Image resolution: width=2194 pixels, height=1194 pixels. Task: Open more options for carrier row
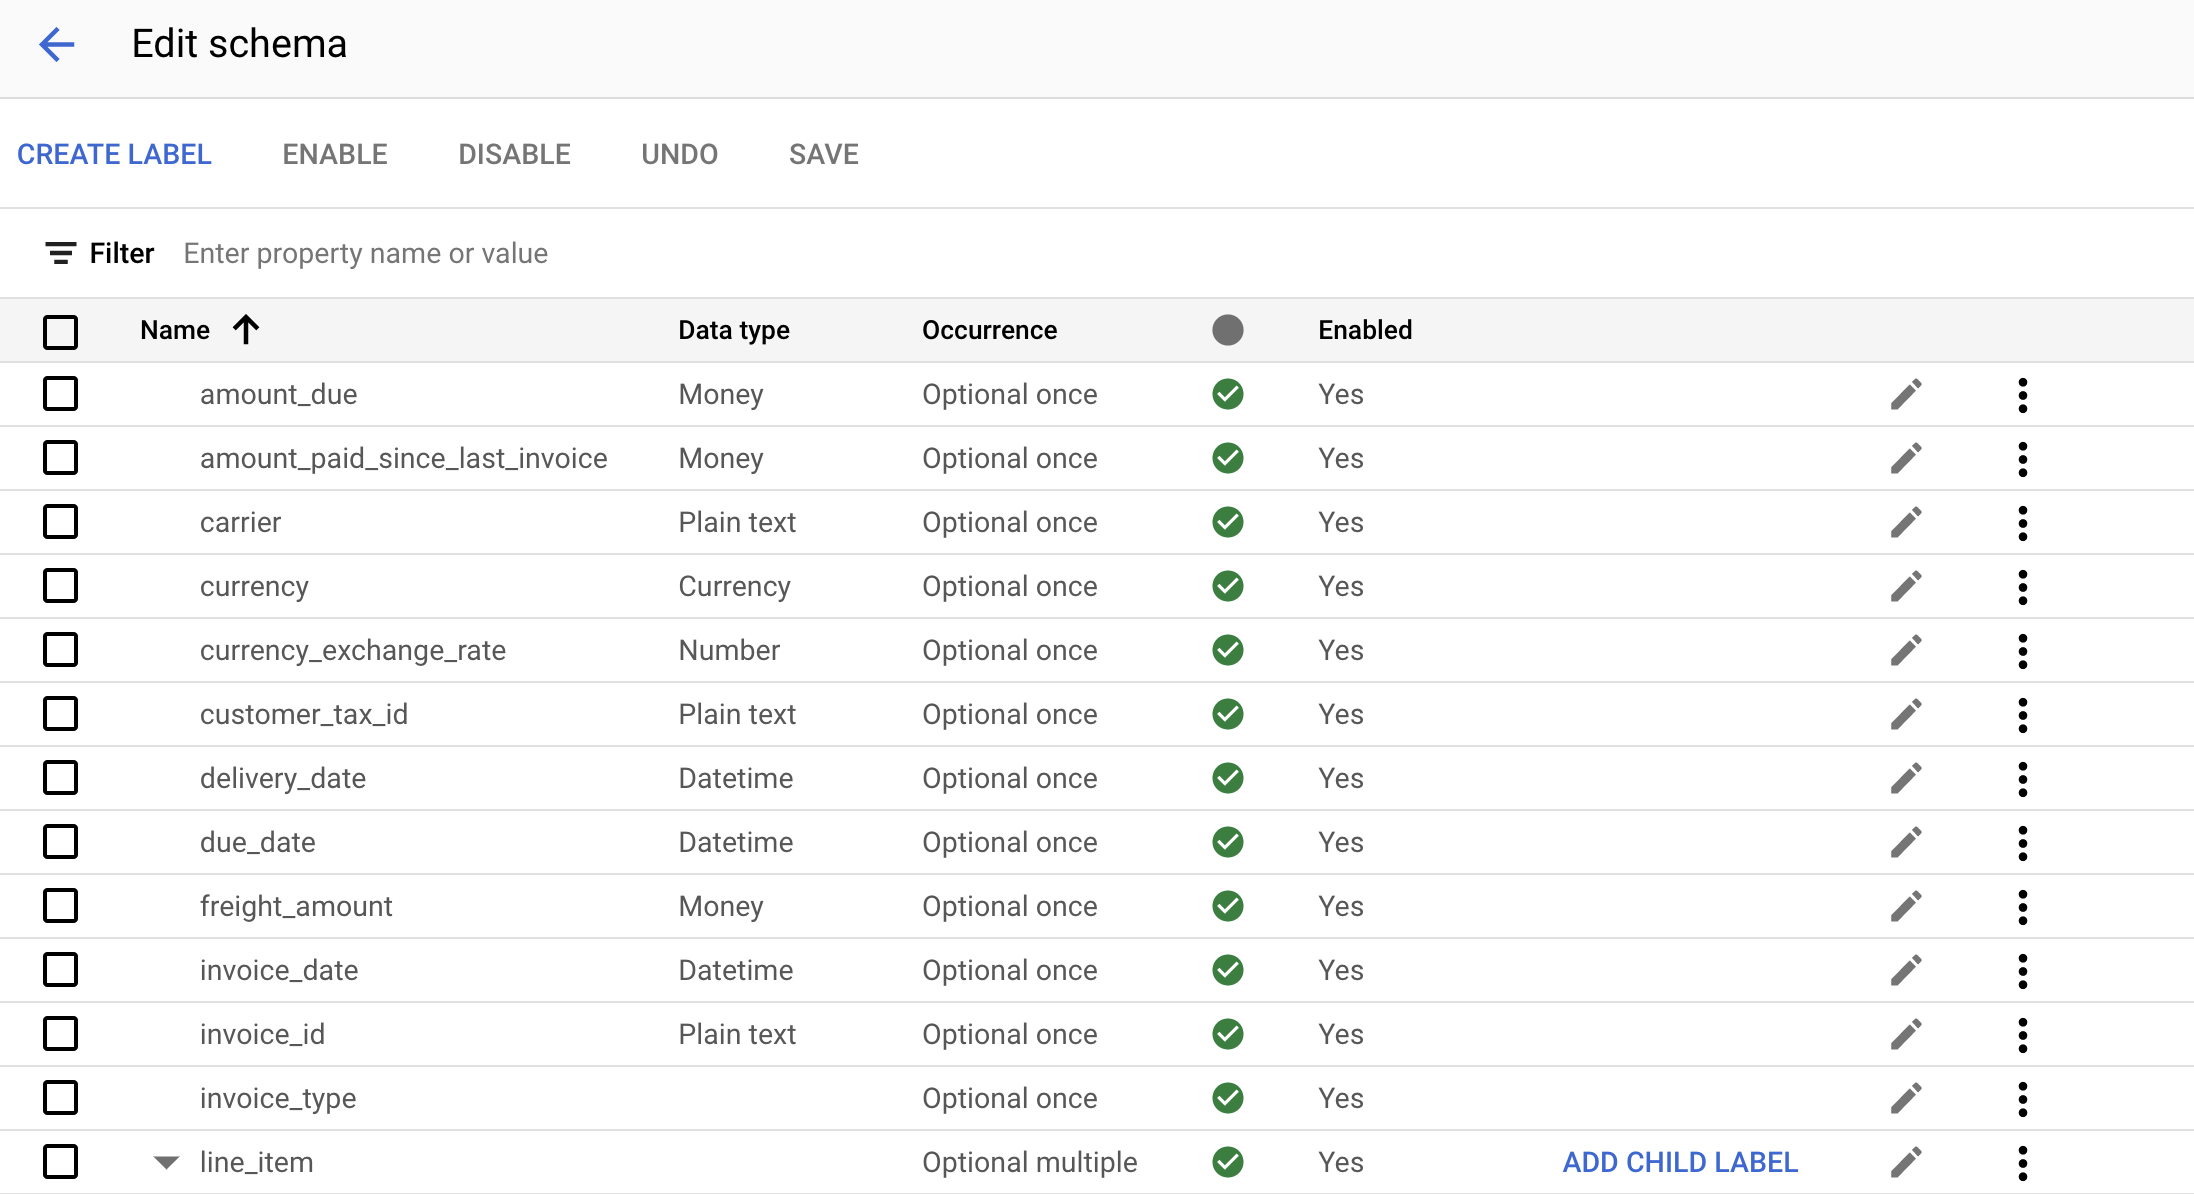tap(2023, 523)
